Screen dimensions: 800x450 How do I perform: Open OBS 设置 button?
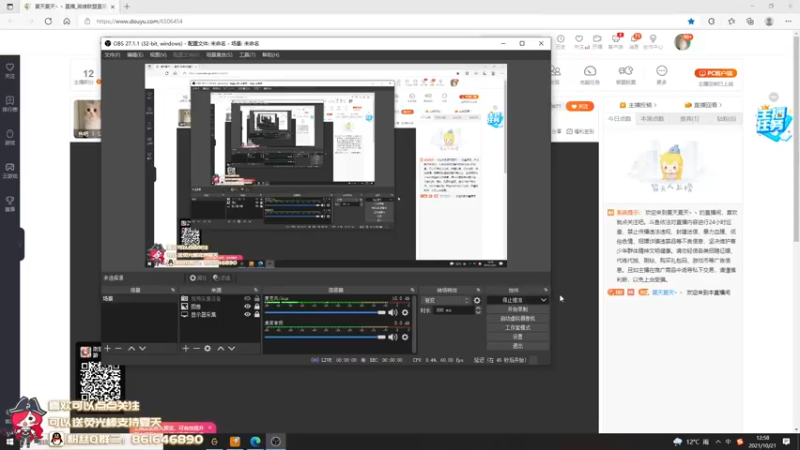518,337
